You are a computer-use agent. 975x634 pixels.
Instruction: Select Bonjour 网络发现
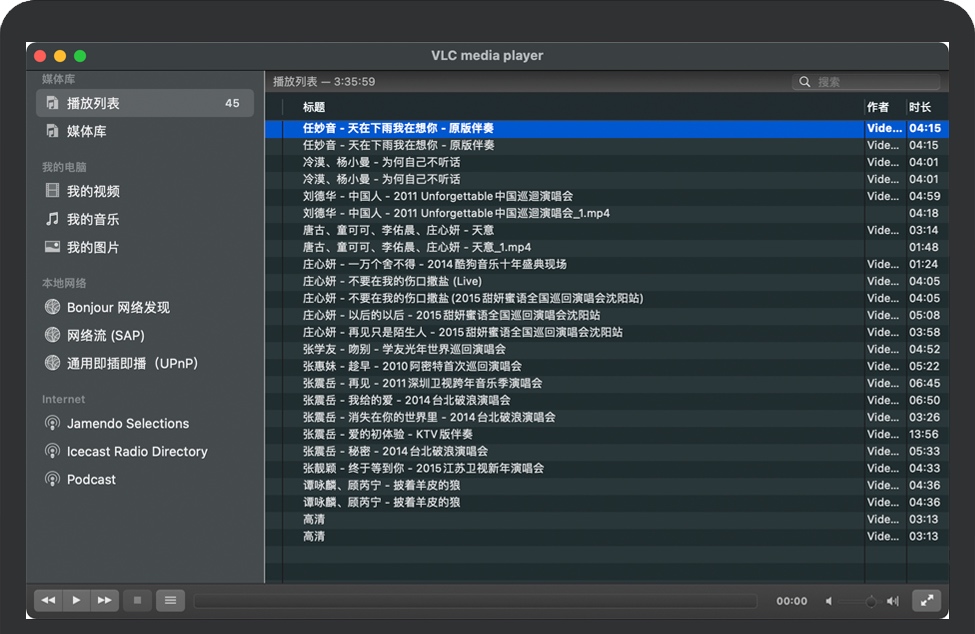pyautogui.click(x=117, y=307)
